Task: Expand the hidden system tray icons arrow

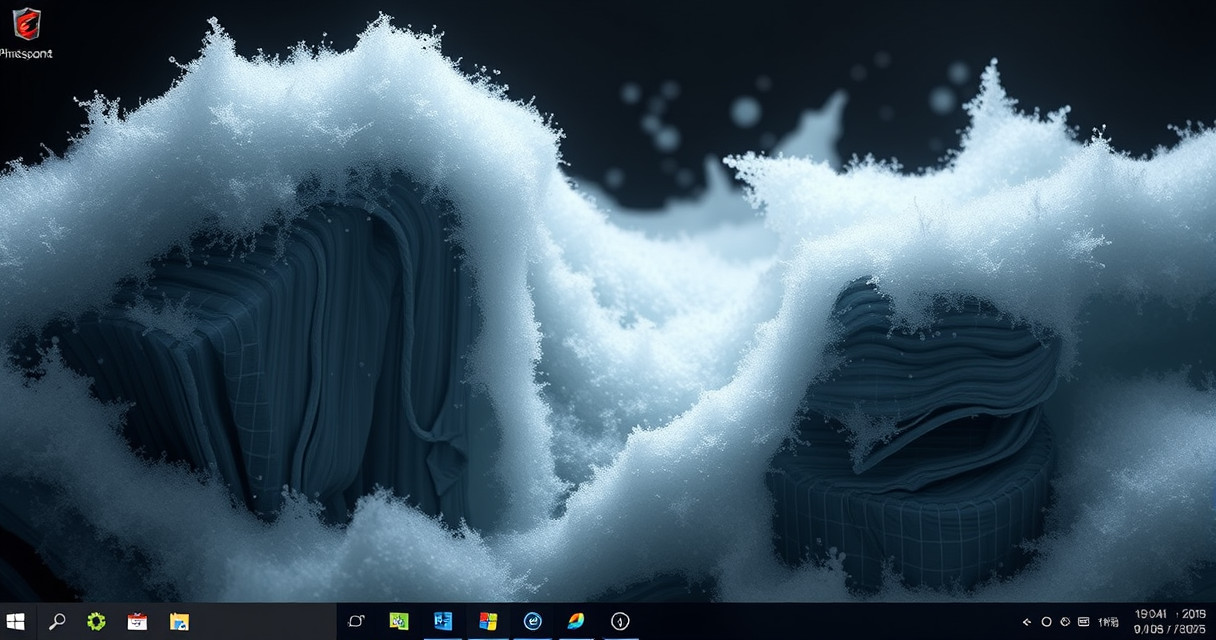Action: pyautogui.click(x=1026, y=622)
